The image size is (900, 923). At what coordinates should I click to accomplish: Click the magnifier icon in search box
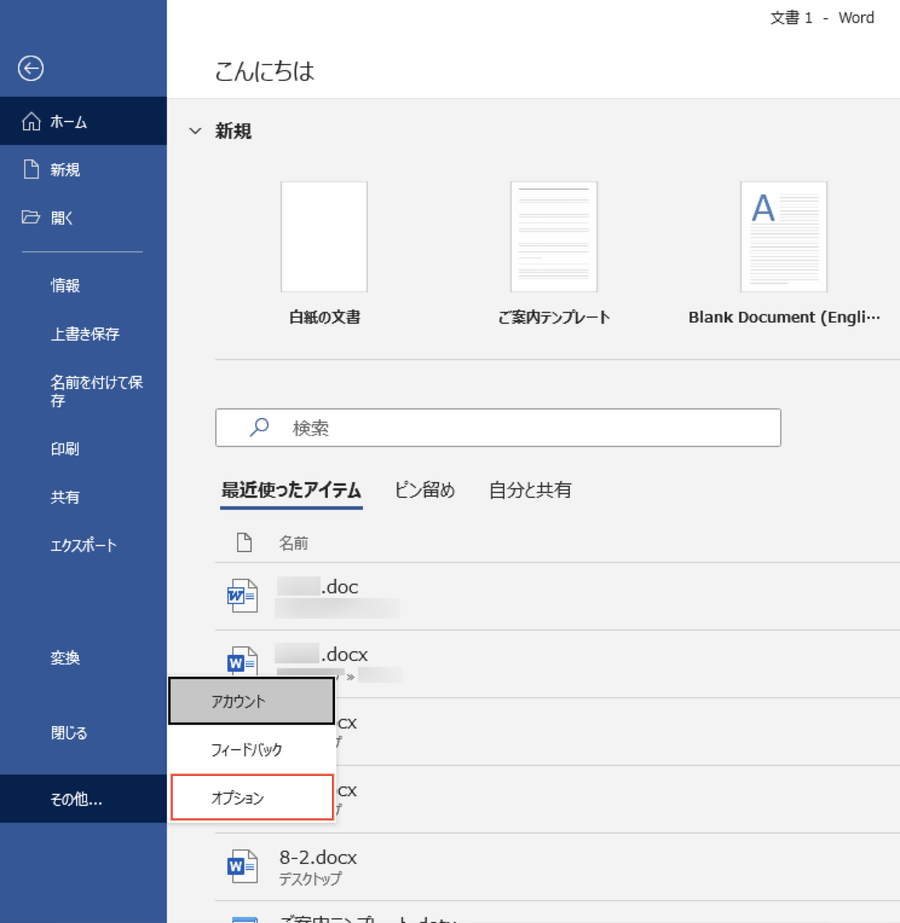tap(259, 427)
